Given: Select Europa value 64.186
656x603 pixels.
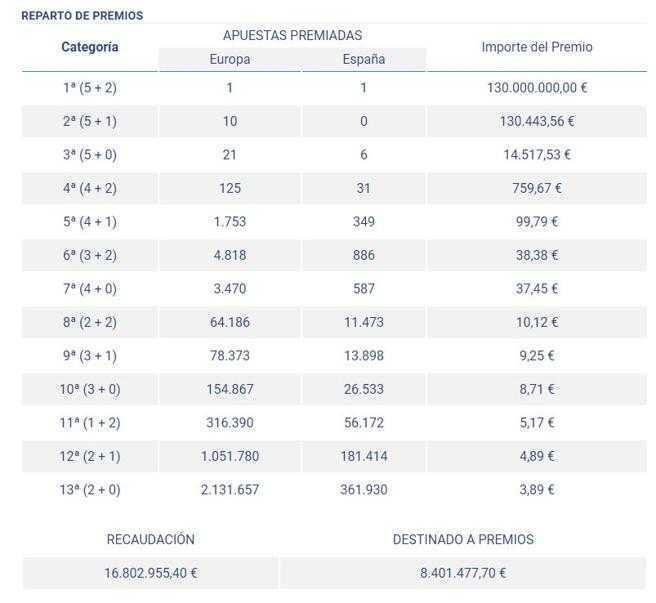Looking at the screenshot, I should tap(230, 322).
